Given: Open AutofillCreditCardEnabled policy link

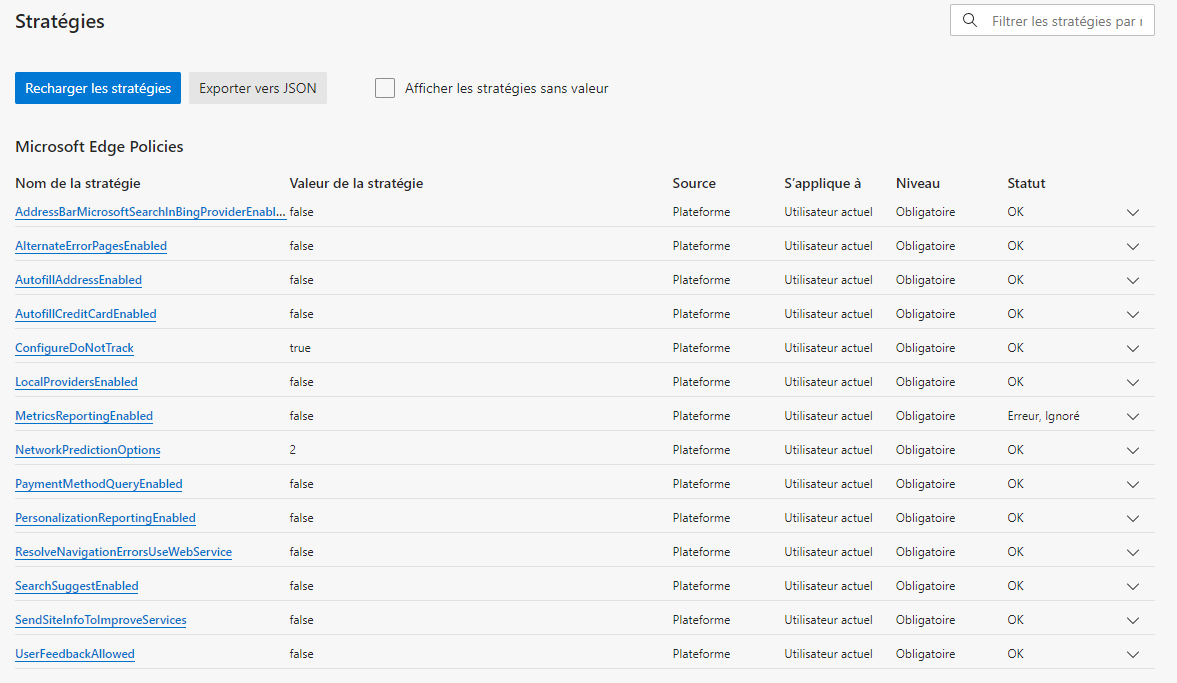Looking at the screenshot, I should point(86,314).
